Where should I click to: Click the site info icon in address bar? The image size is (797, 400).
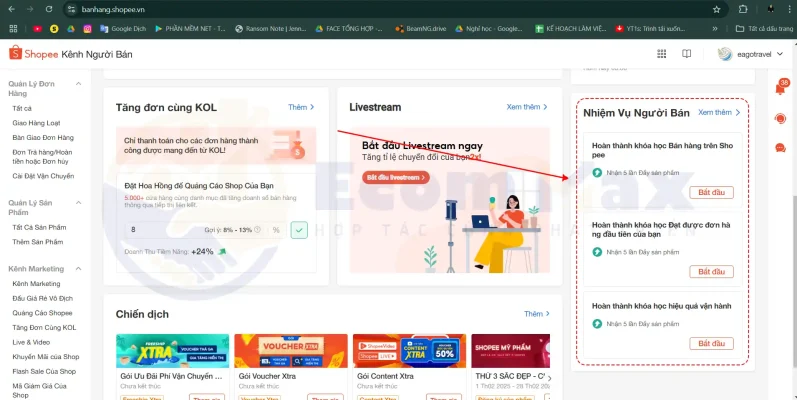(x=72, y=9)
